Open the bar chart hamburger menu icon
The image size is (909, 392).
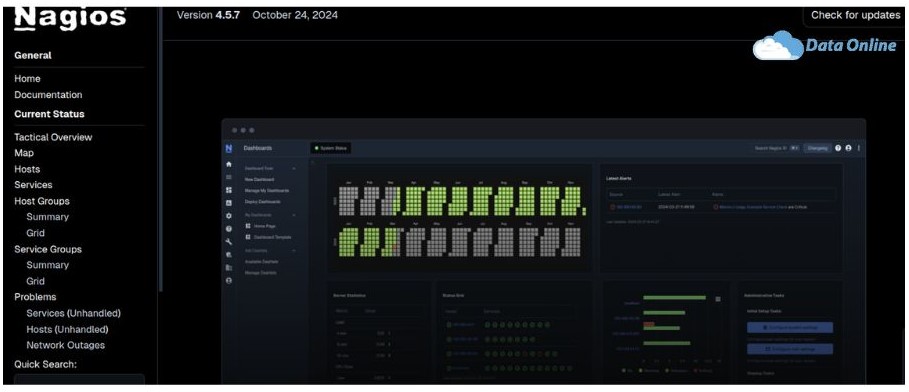click(718, 299)
